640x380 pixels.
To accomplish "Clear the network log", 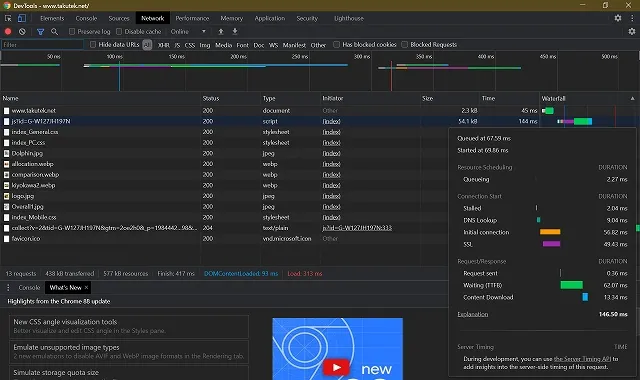I will point(22,31).
